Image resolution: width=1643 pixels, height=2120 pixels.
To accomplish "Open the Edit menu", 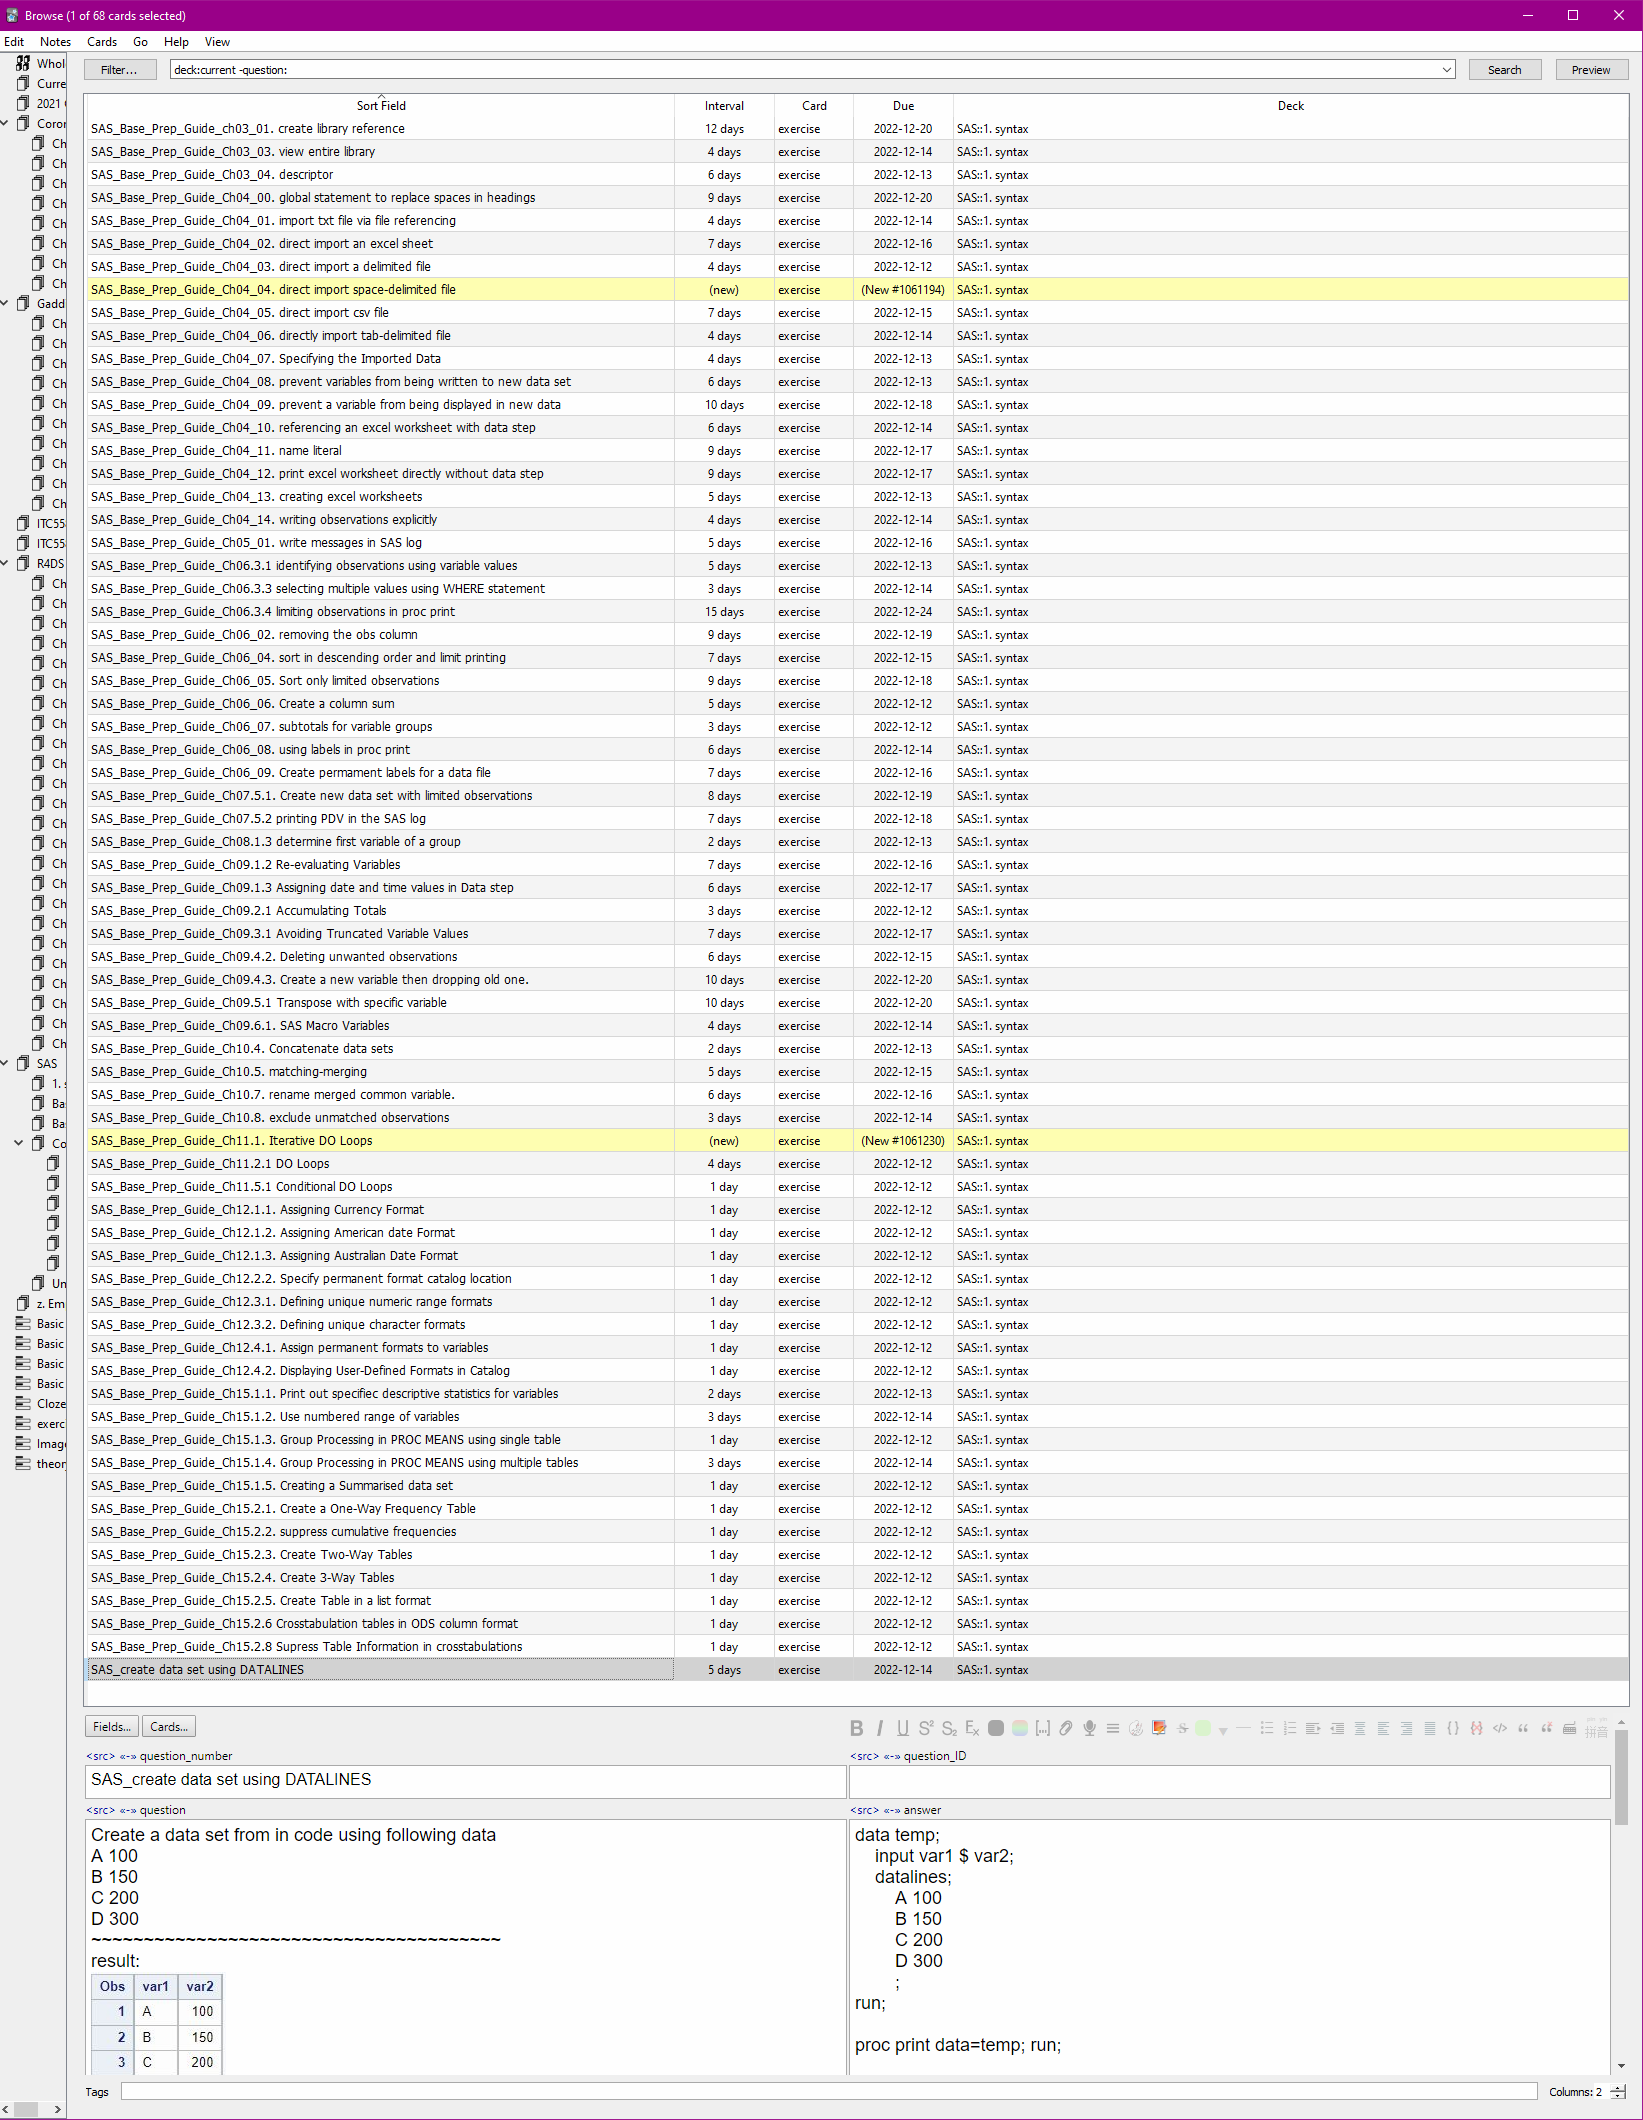I will click(14, 42).
